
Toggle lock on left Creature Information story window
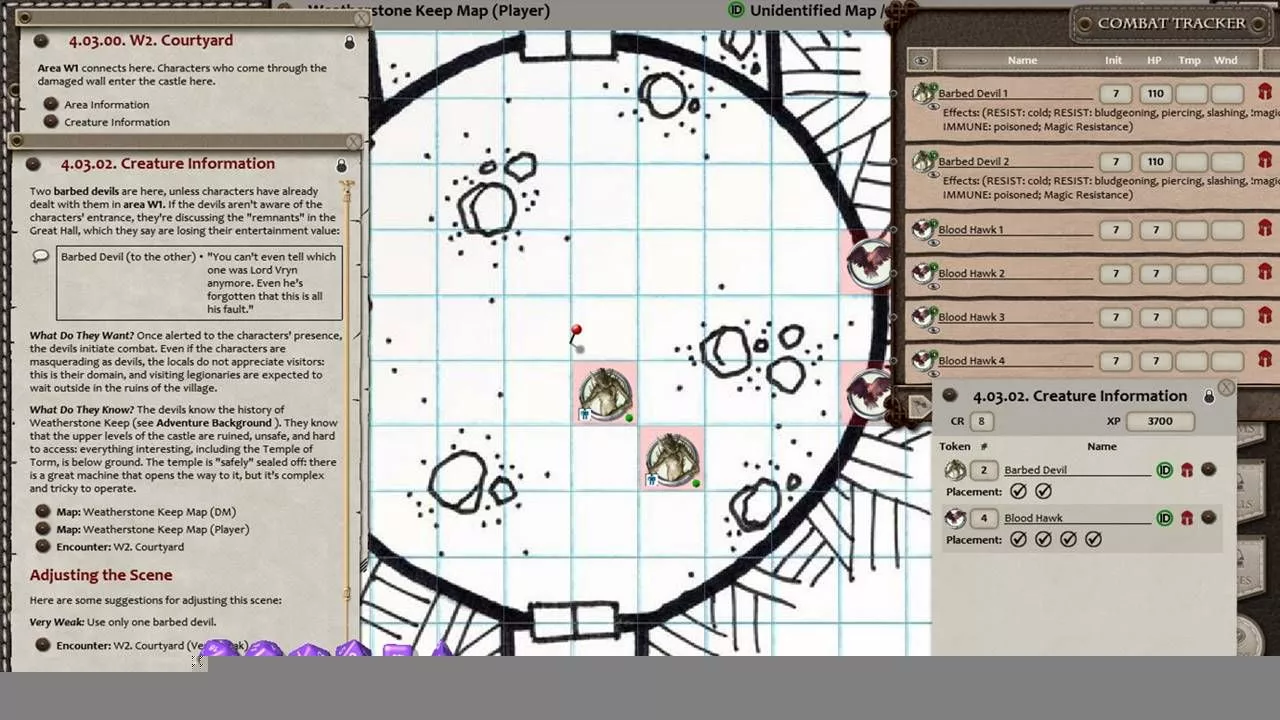coord(341,165)
